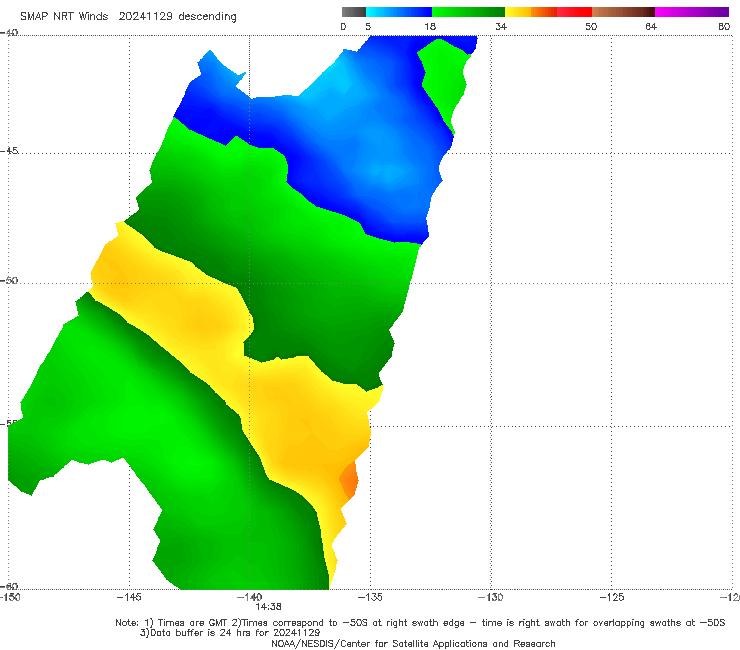
Task: Click the date "20241129" in the title
Action: pyautogui.click(x=145, y=16)
